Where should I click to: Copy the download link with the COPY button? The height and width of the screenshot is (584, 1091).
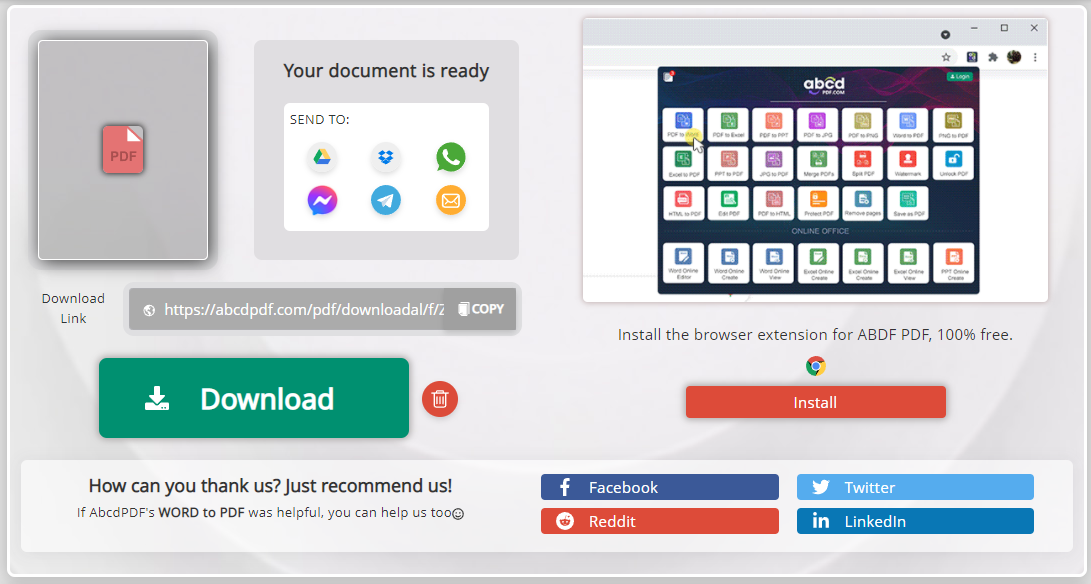[x=481, y=309]
